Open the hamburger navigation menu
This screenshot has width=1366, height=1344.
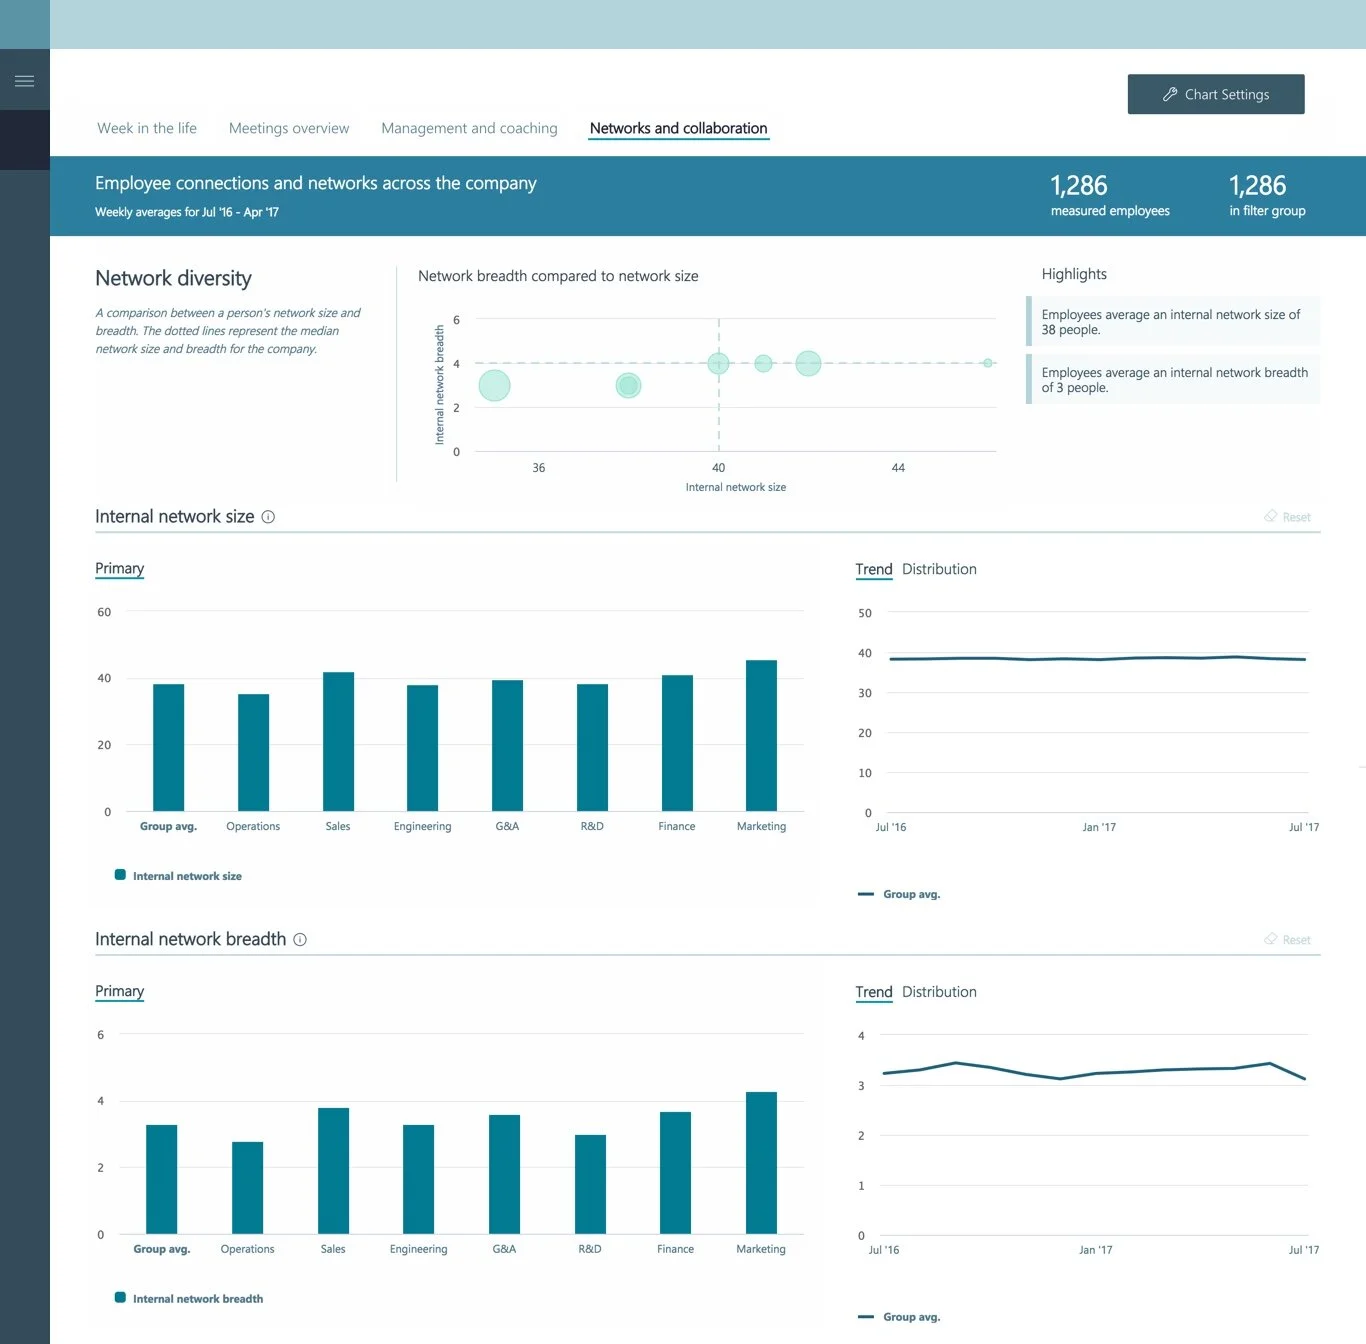pos(25,79)
